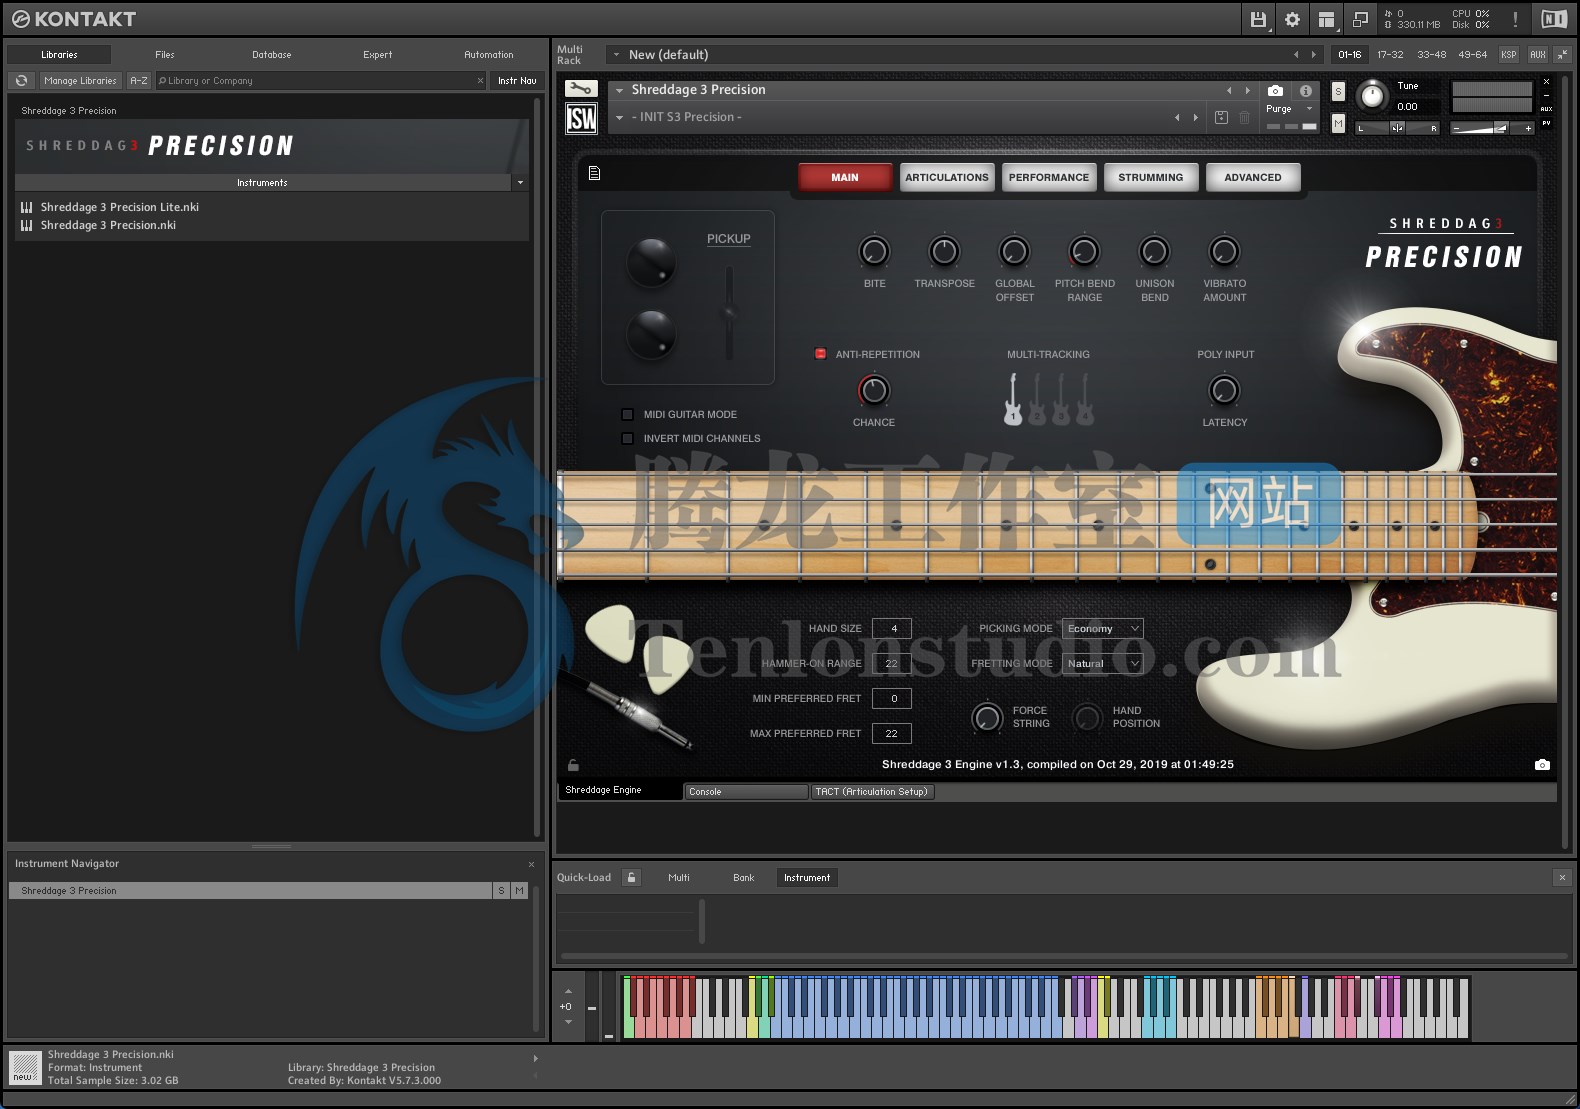This screenshot has width=1580, height=1109.
Task: Click the Manage Libraries button
Action: pyautogui.click(x=80, y=80)
